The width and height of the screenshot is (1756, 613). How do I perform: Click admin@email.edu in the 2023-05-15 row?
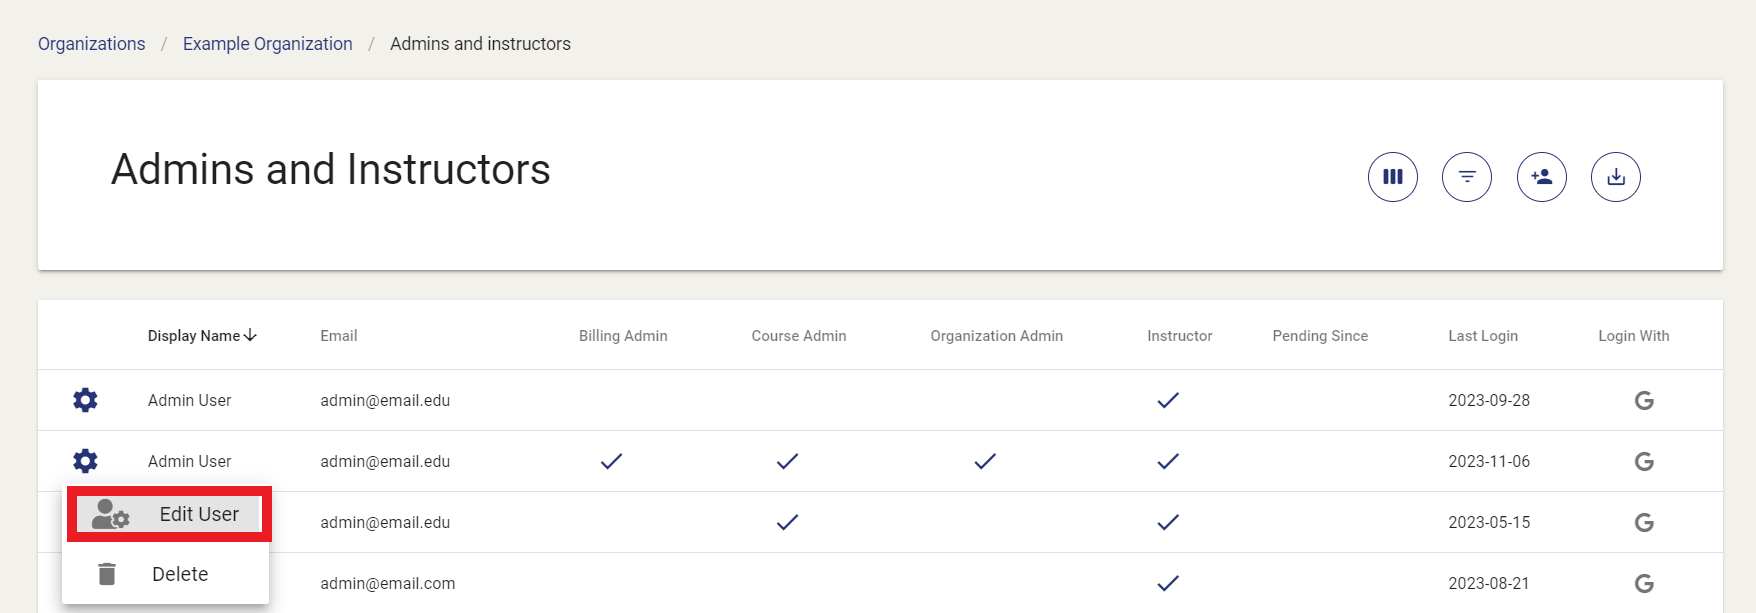[385, 522]
